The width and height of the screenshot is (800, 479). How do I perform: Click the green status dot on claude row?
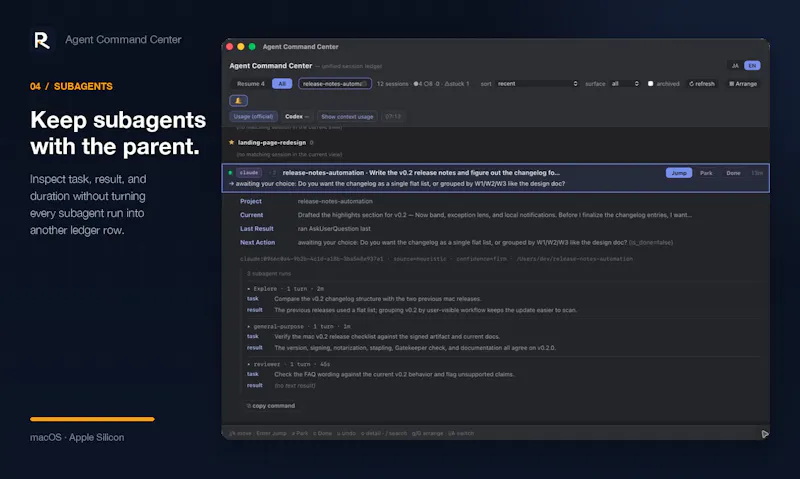click(231, 172)
